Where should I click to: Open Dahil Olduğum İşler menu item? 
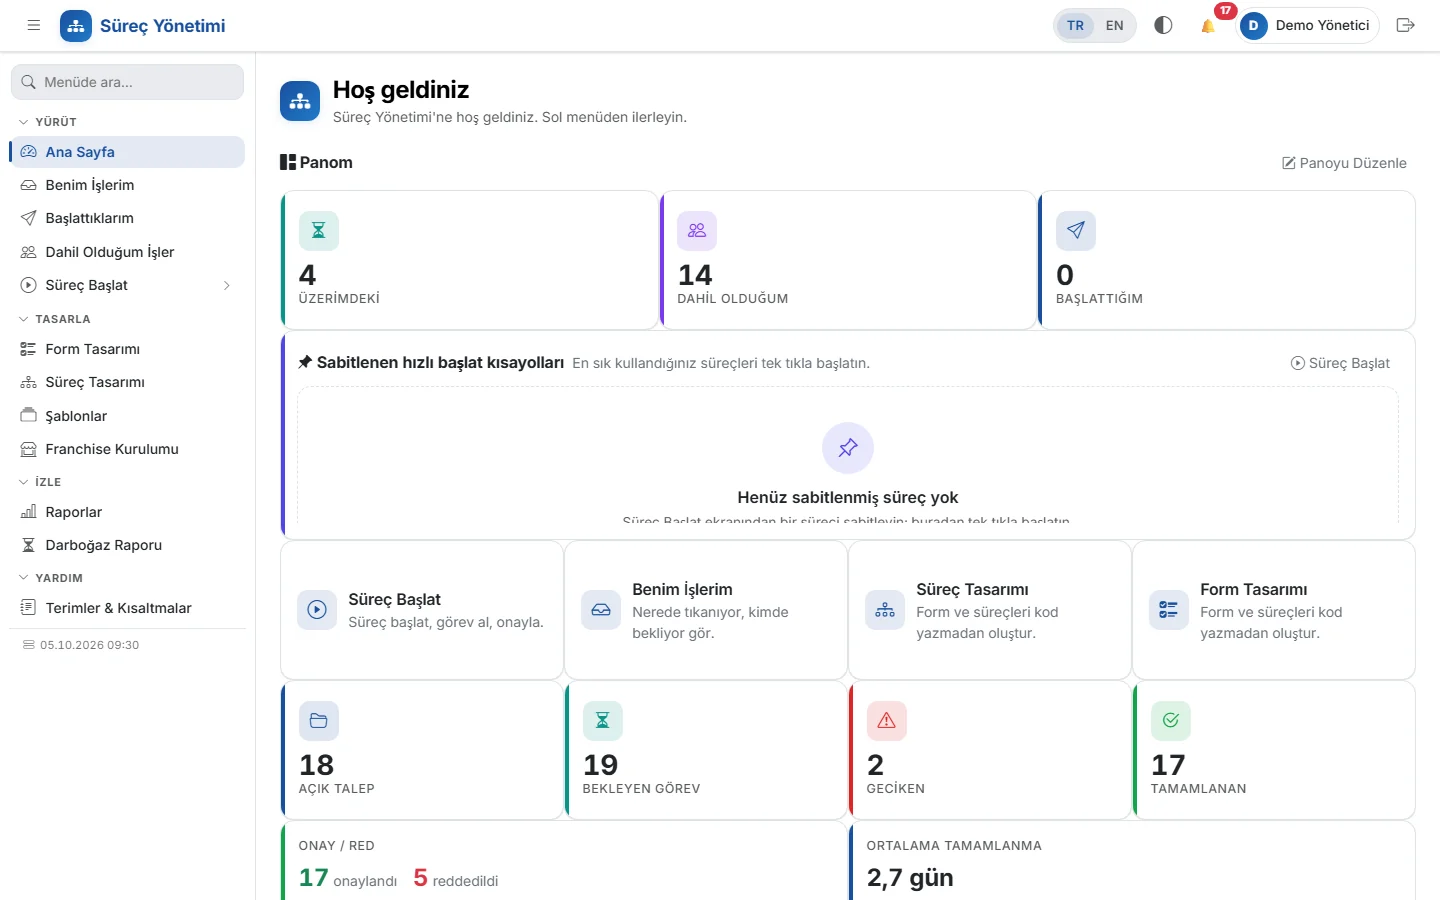point(127,252)
